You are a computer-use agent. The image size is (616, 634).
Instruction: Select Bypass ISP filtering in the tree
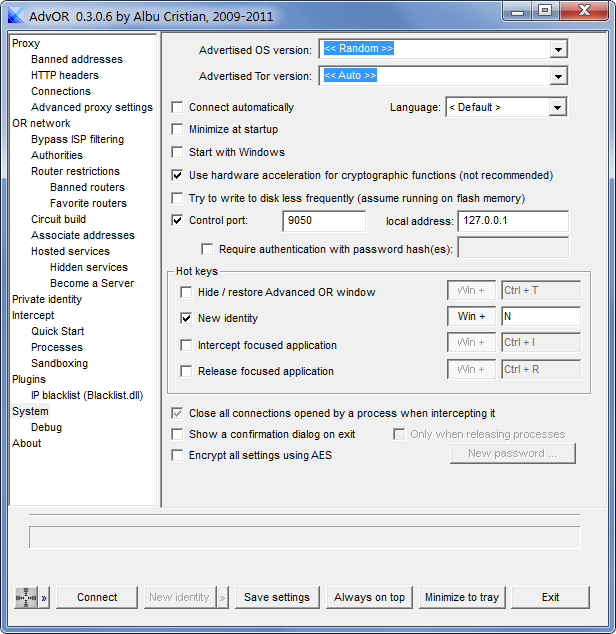click(78, 139)
